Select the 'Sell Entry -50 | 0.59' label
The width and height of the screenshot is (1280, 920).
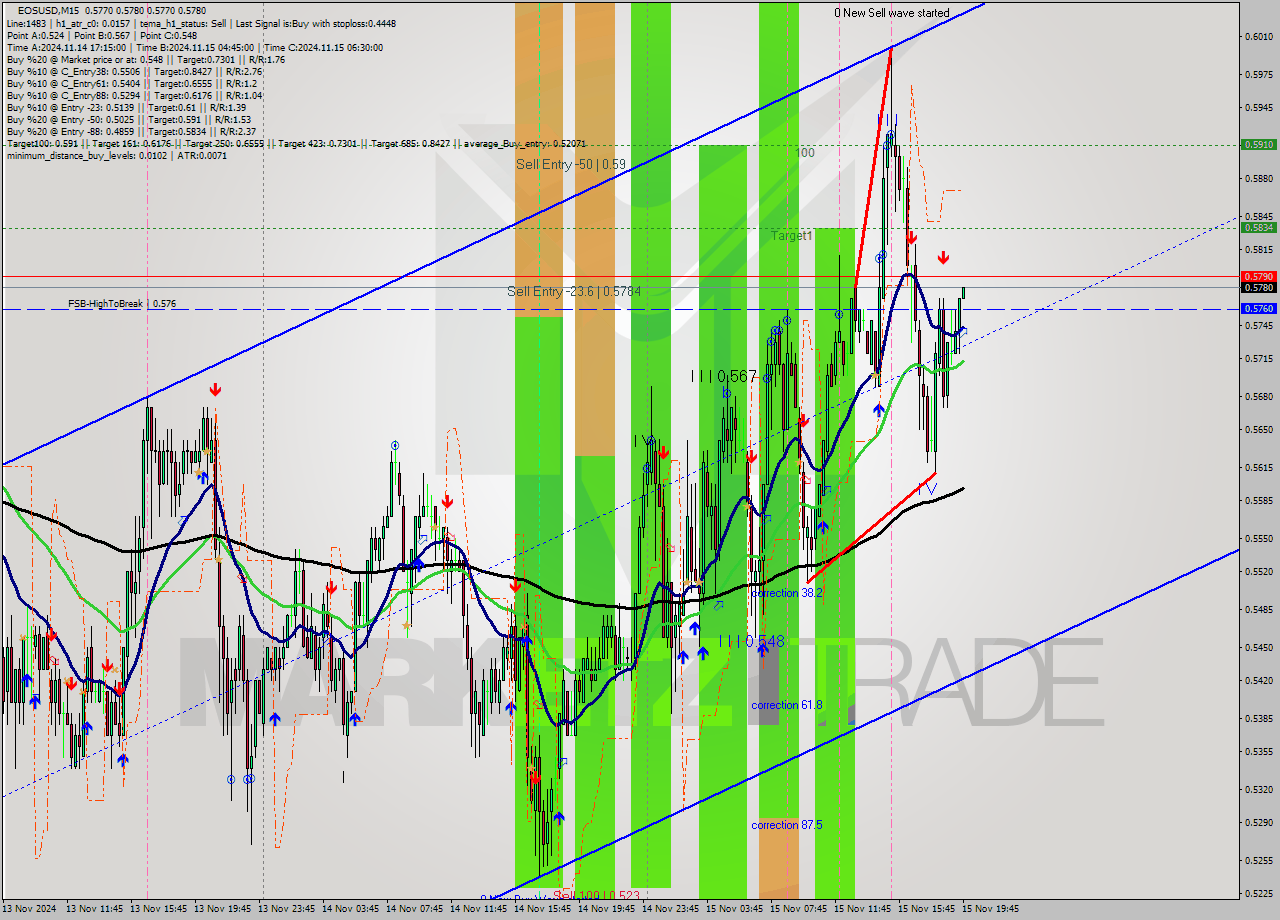pos(571,164)
